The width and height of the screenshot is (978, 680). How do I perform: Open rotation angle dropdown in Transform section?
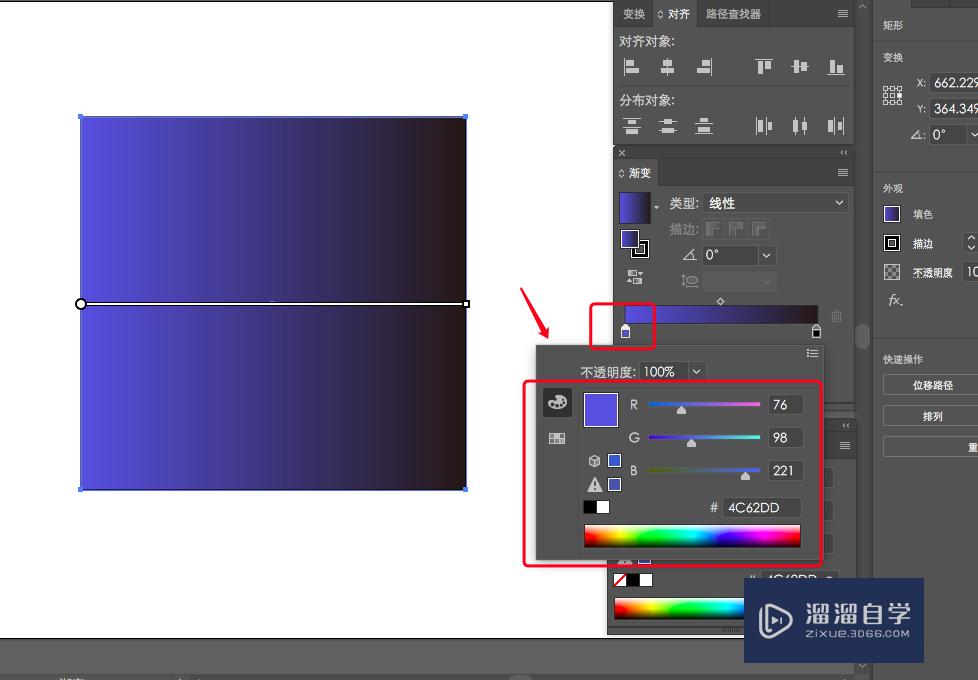[x=972, y=134]
